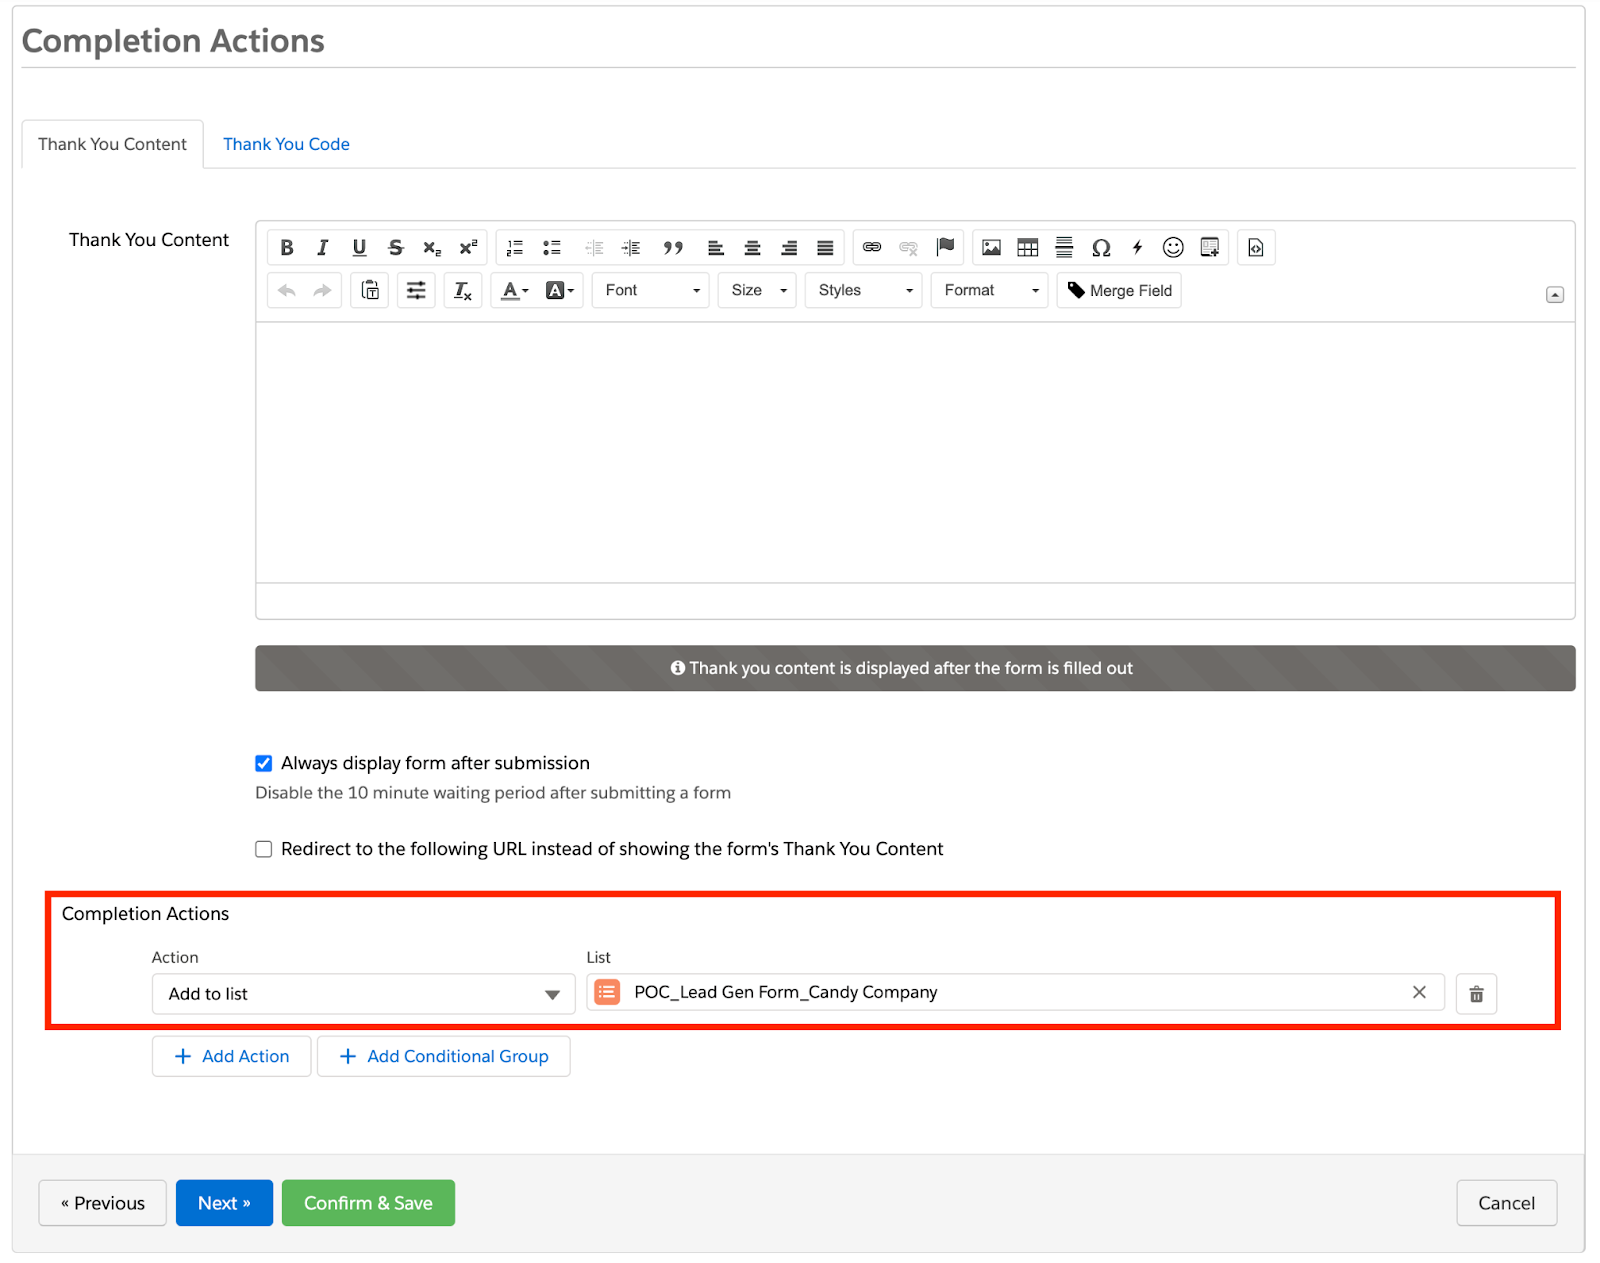Toggle bold formatting in editor toolbar
The height and width of the screenshot is (1263, 1600).
pos(287,247)
